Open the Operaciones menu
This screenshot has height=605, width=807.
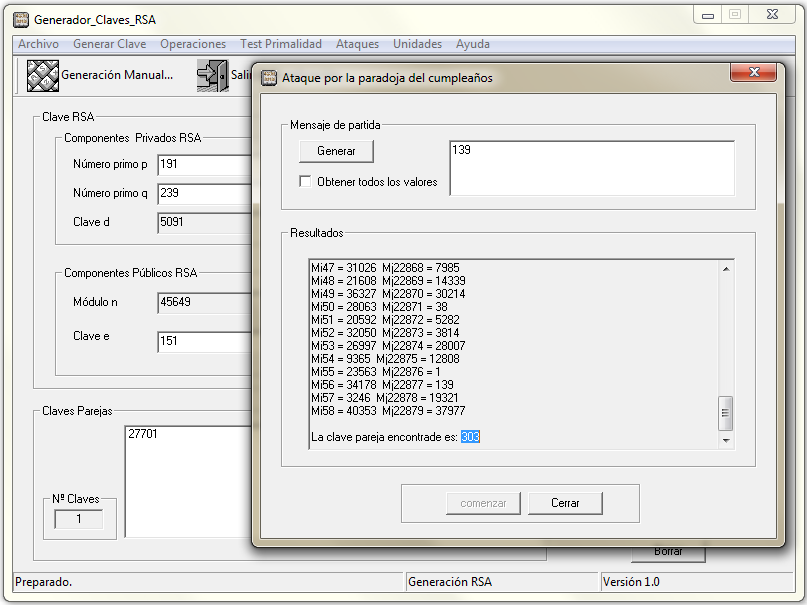tap(193, 44)
